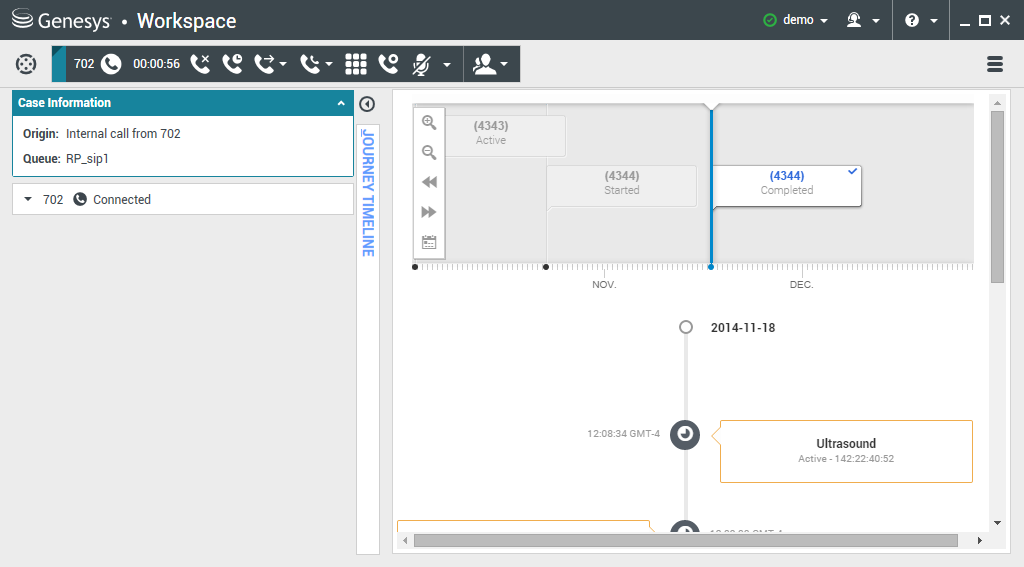End the call with the hang-up icon
The width and height of the screenshot is (1024, 567).
[200, 64]
